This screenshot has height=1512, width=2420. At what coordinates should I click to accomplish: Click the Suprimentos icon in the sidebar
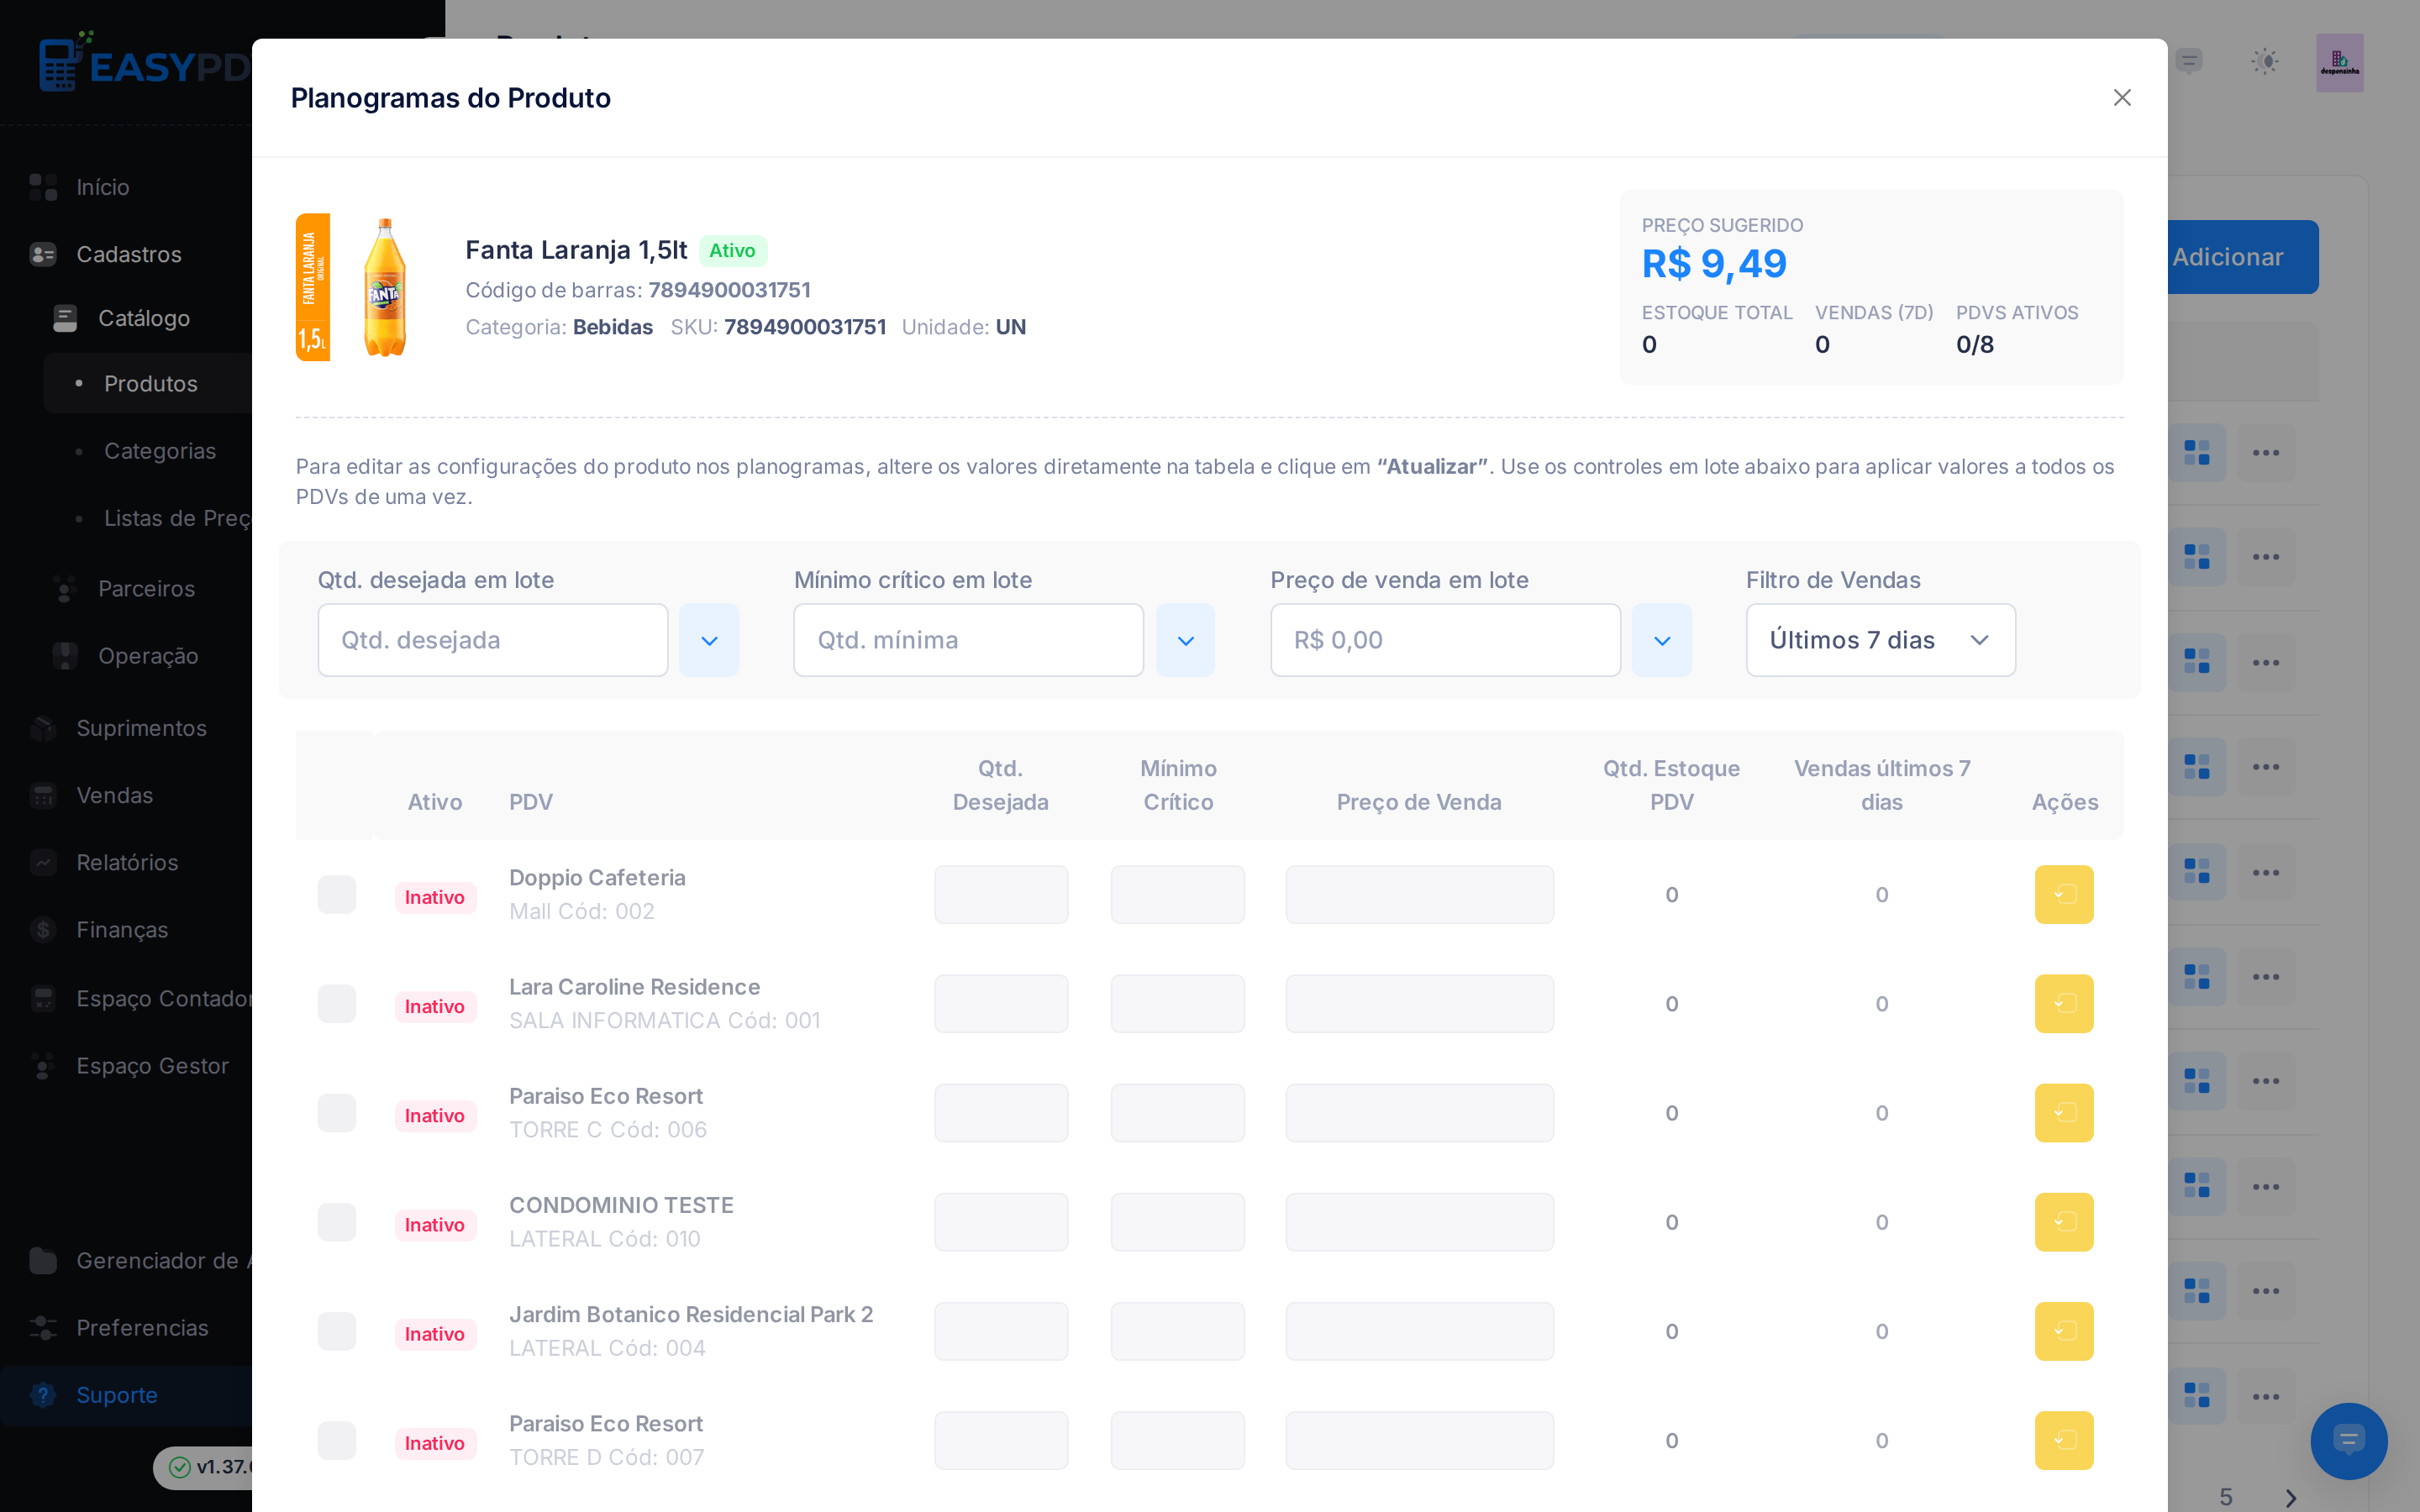point(43,728)
